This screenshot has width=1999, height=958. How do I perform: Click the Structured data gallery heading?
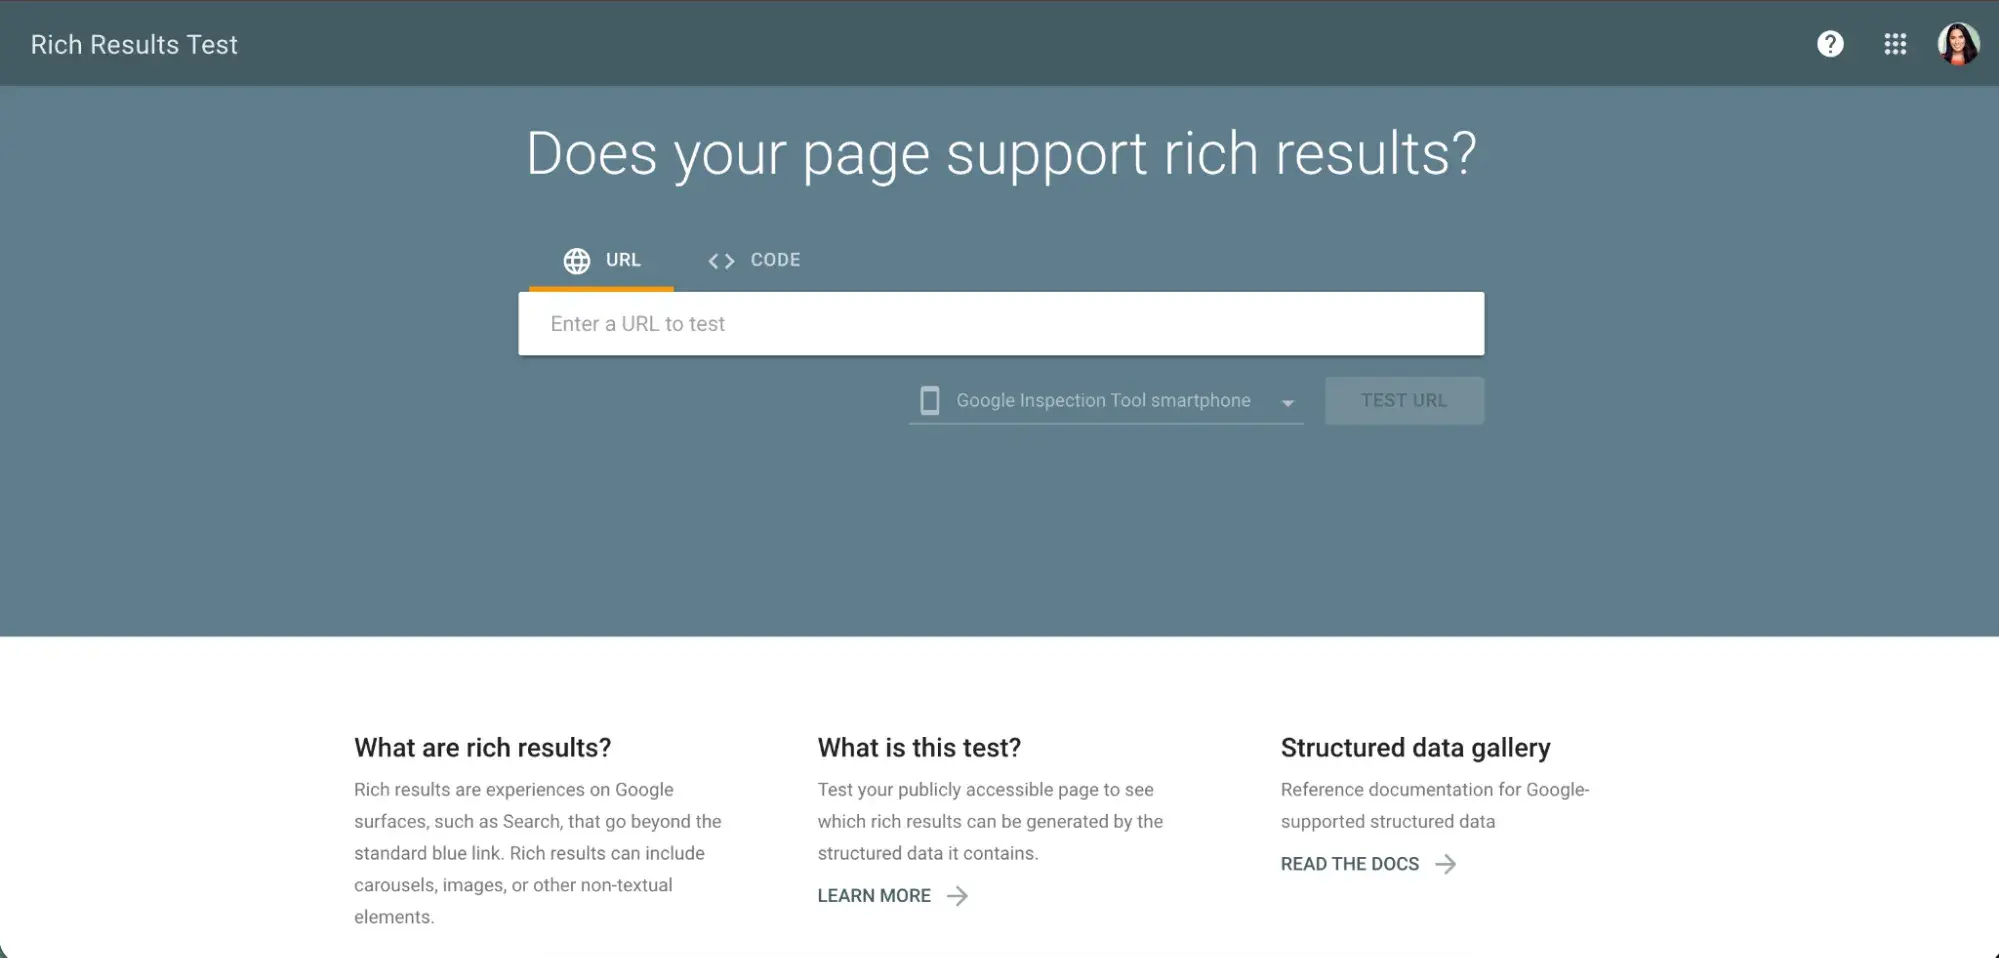(1414, 747)
